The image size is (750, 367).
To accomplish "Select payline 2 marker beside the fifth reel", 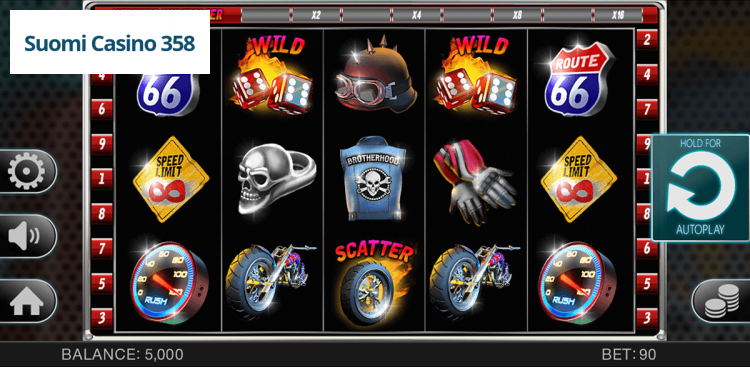I will point(647,39).
